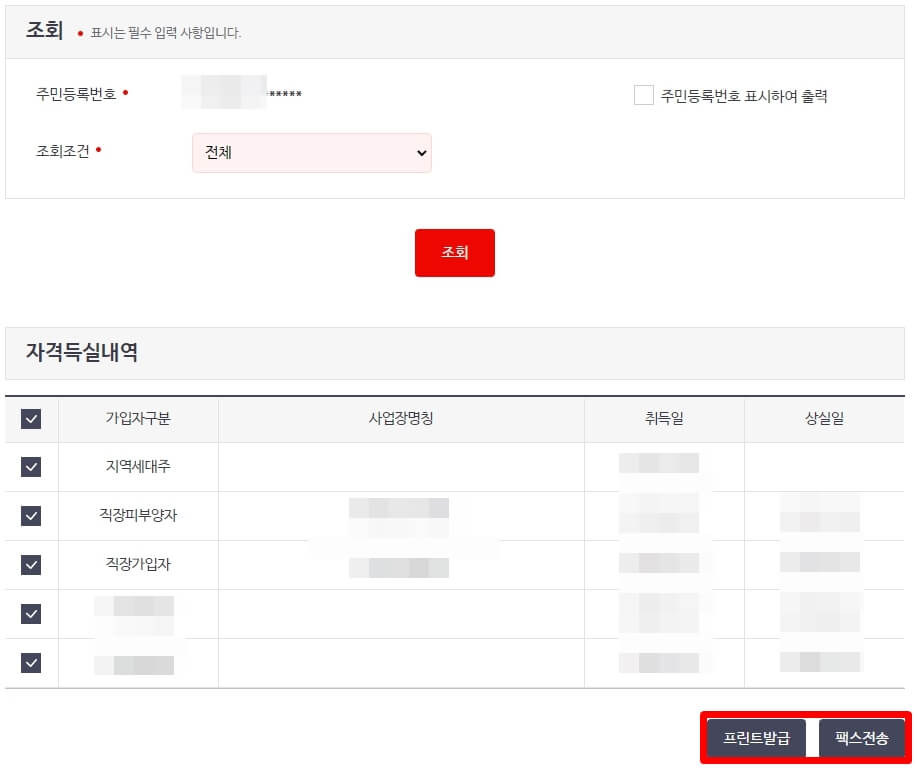Click the red 조회 search button
Image resolution: width=916 pixels, height=772 pixels.
pyautogui.click(x=454, y=253)
